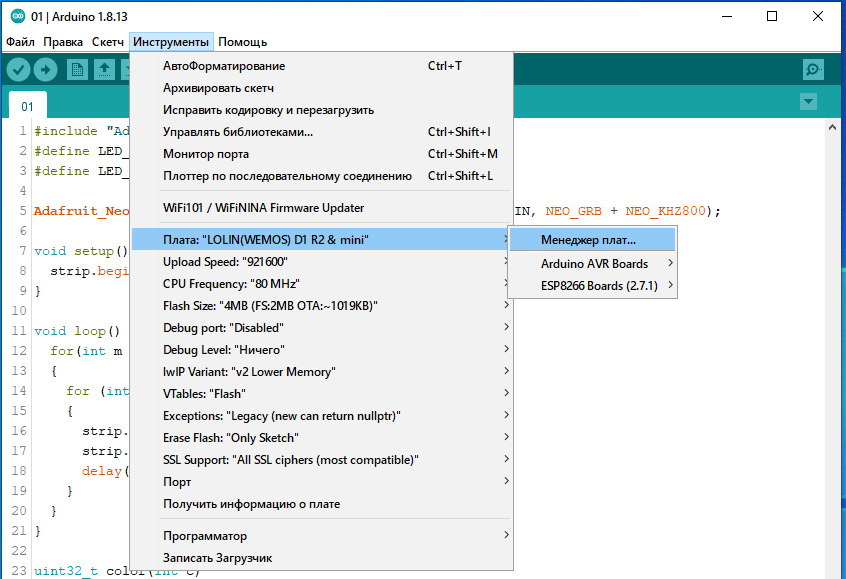
Task: Maximize the Arduino window
Action: [771, 17]
